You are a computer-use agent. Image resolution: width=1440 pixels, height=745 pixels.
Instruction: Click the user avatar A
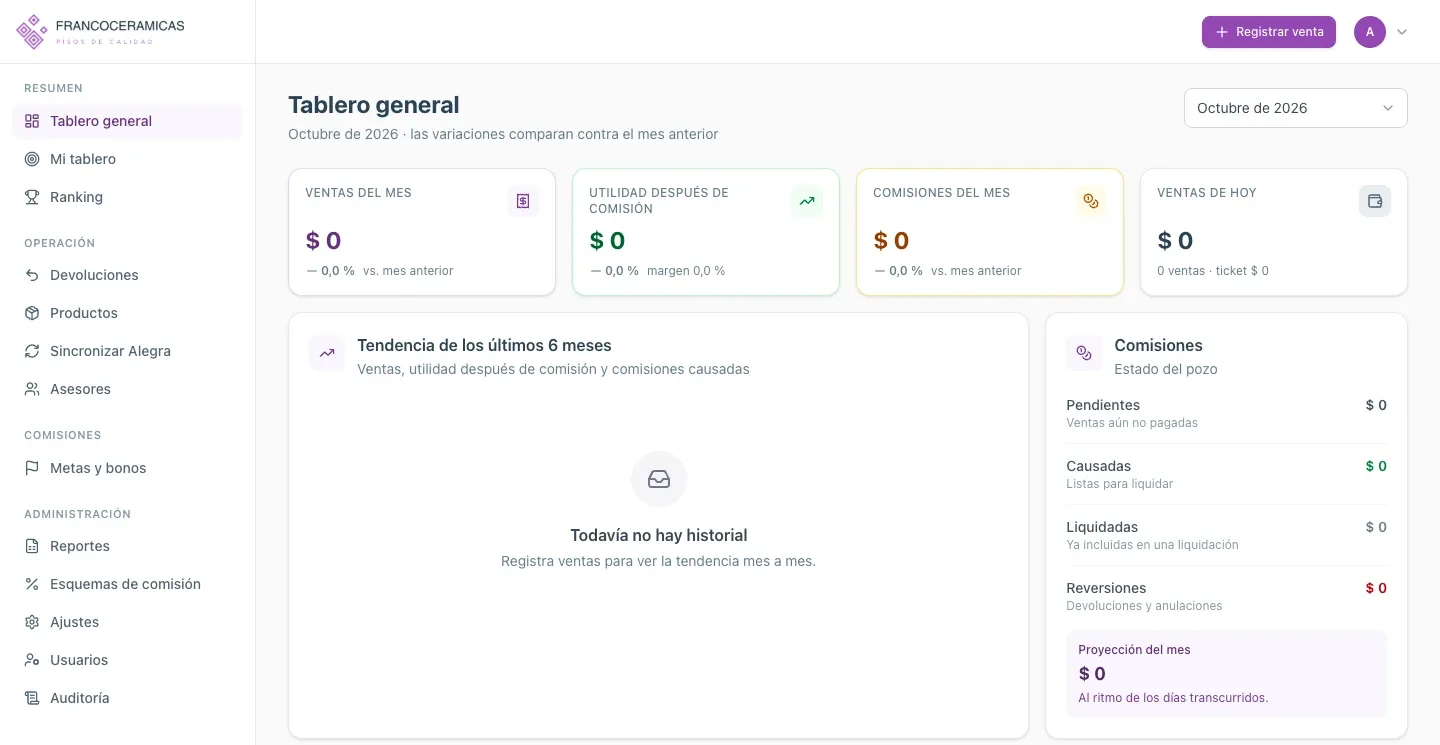point(1370,32)
